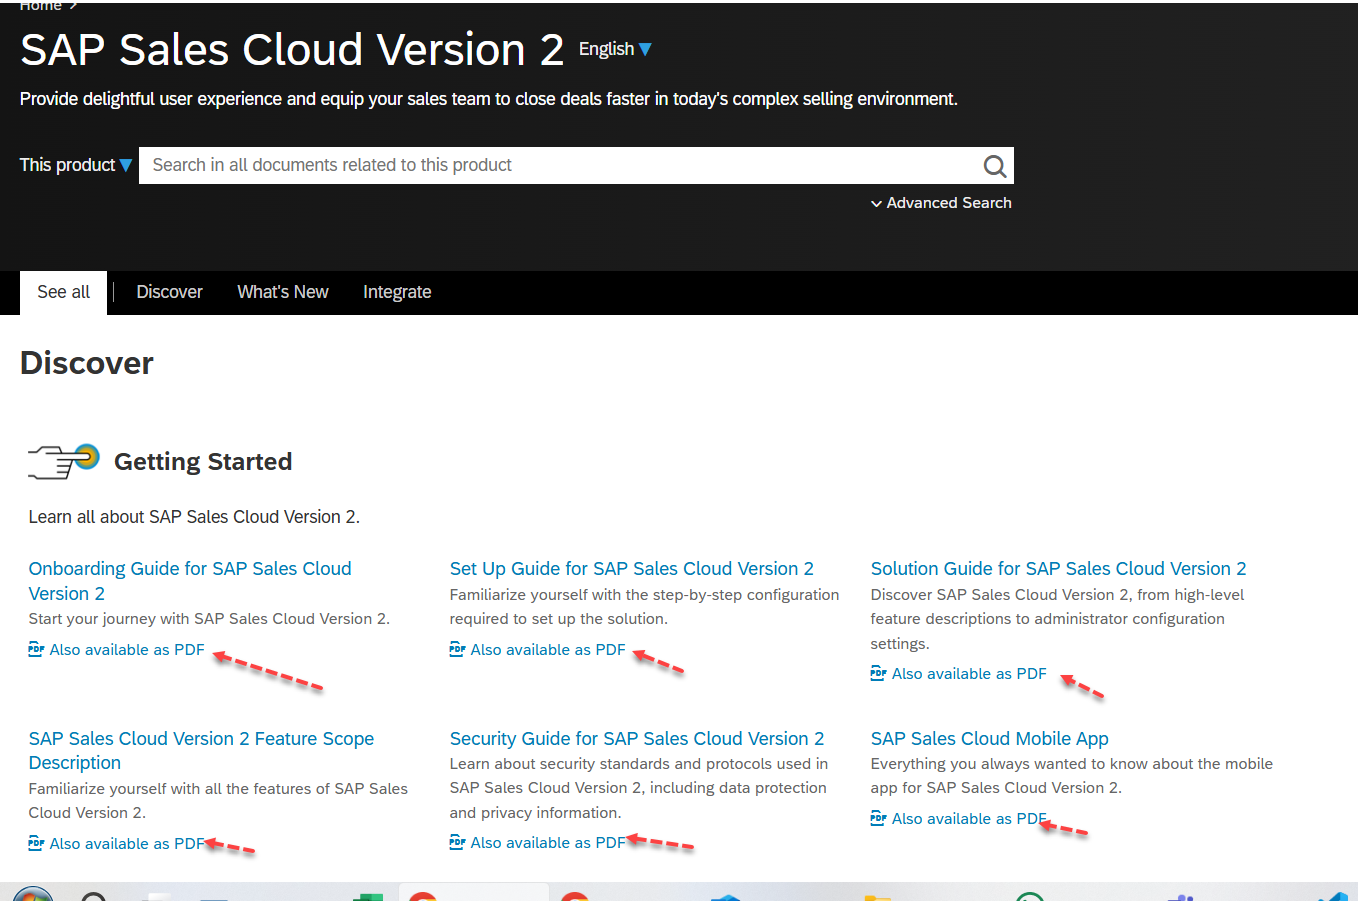Image resolution: width=1358 pixels, height=901 pixels.
Task: Click PDF icon under Solution Guide
Action: tap(878, 674)
